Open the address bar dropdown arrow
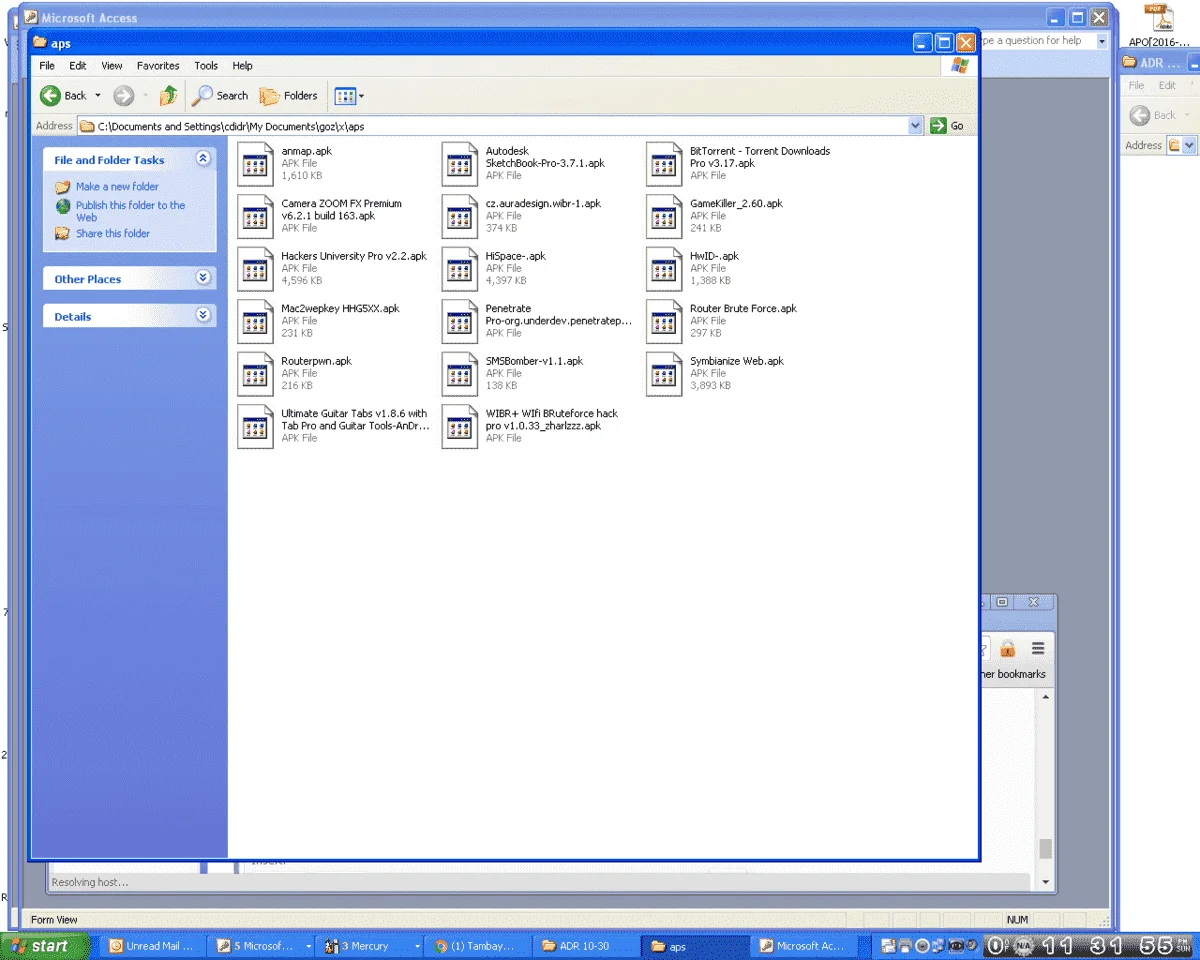1200x960 pixels. click(x=916, y=126)
